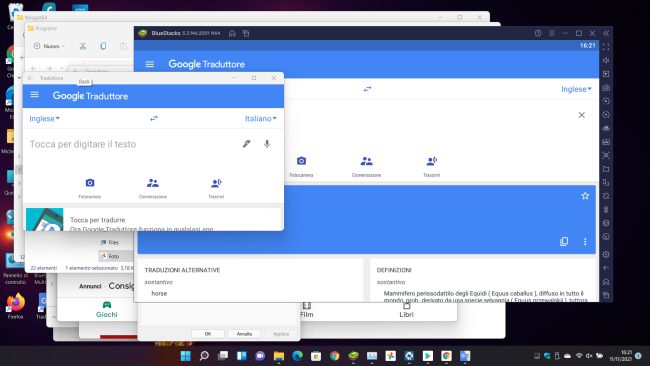The height and width of the screenshot is (366, 650).
Task: Open Trascrivi in small Traduttore window
Action: pos(216,188)
